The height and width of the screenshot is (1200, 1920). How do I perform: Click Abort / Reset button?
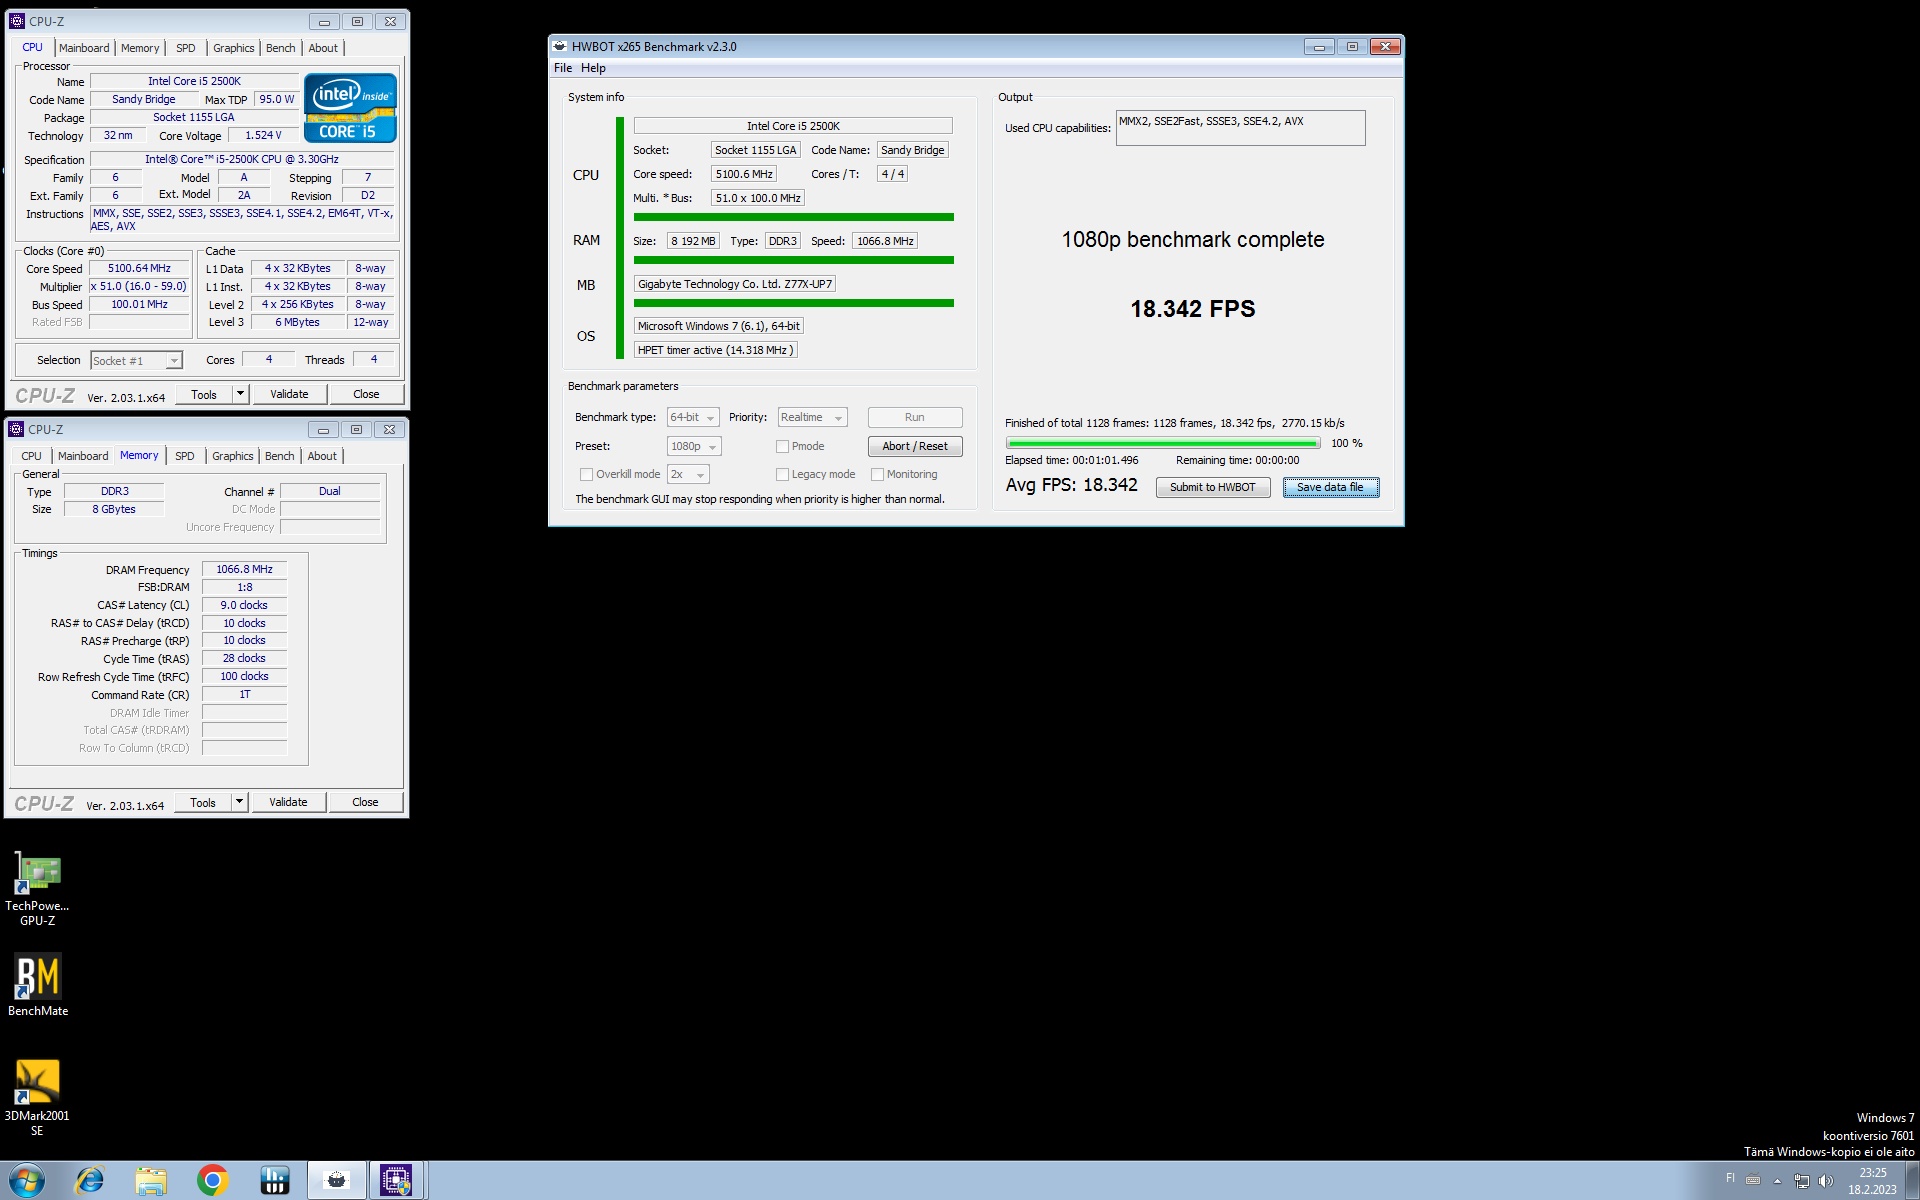coord(915,446)
